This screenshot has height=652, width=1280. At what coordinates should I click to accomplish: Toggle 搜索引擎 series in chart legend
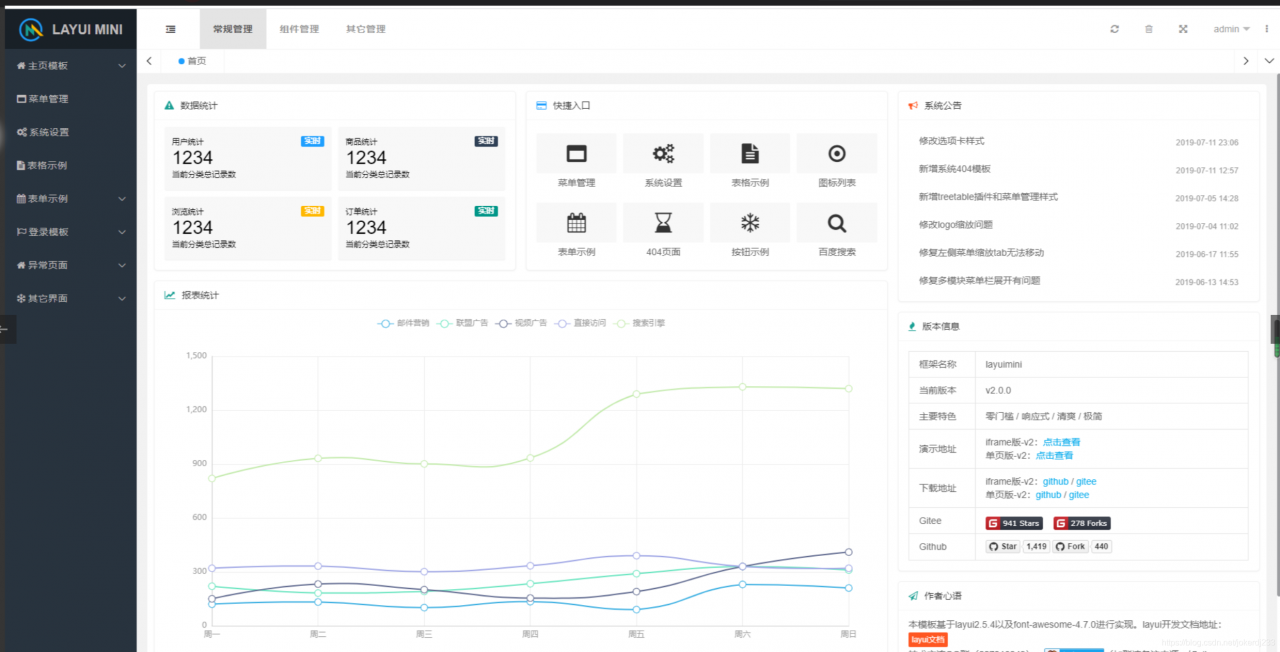pyautogui.click(x=640, y=323)
